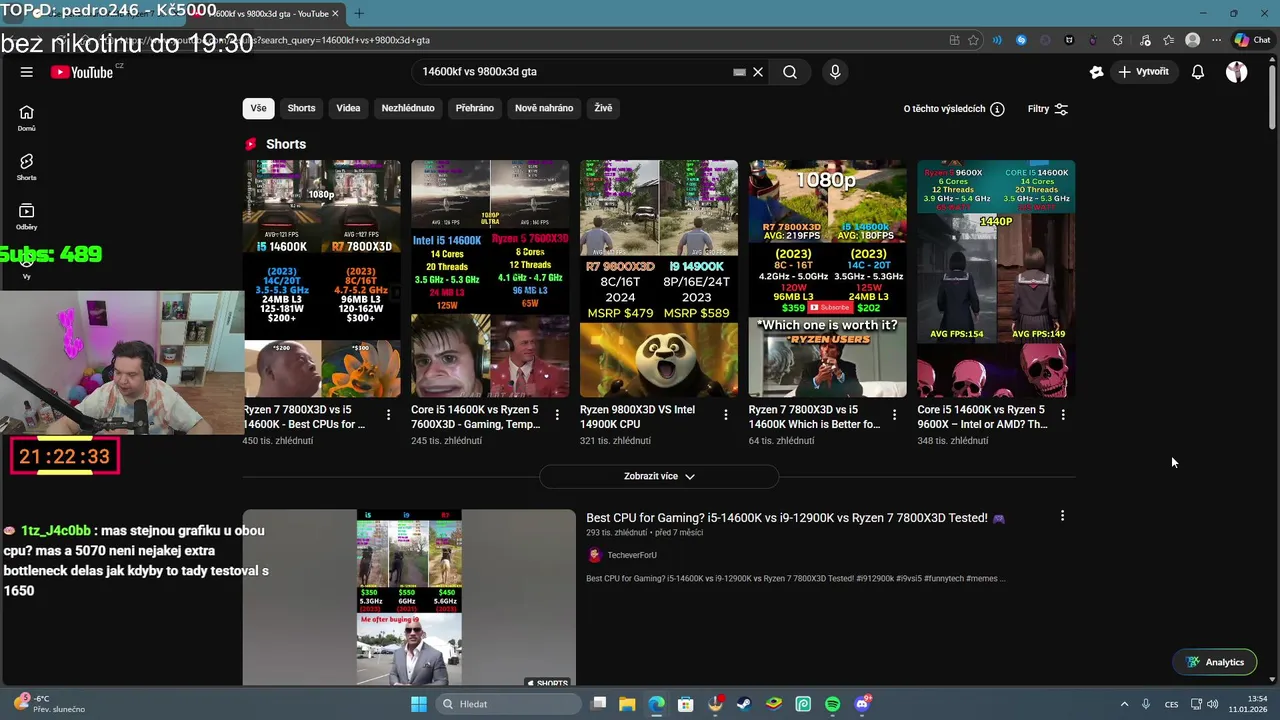Open the Ryzen 5 9600X vs Core i5 14600K short
This screenshot has width=1280, height=720.
pyautogui.click(x=996, y=278)
